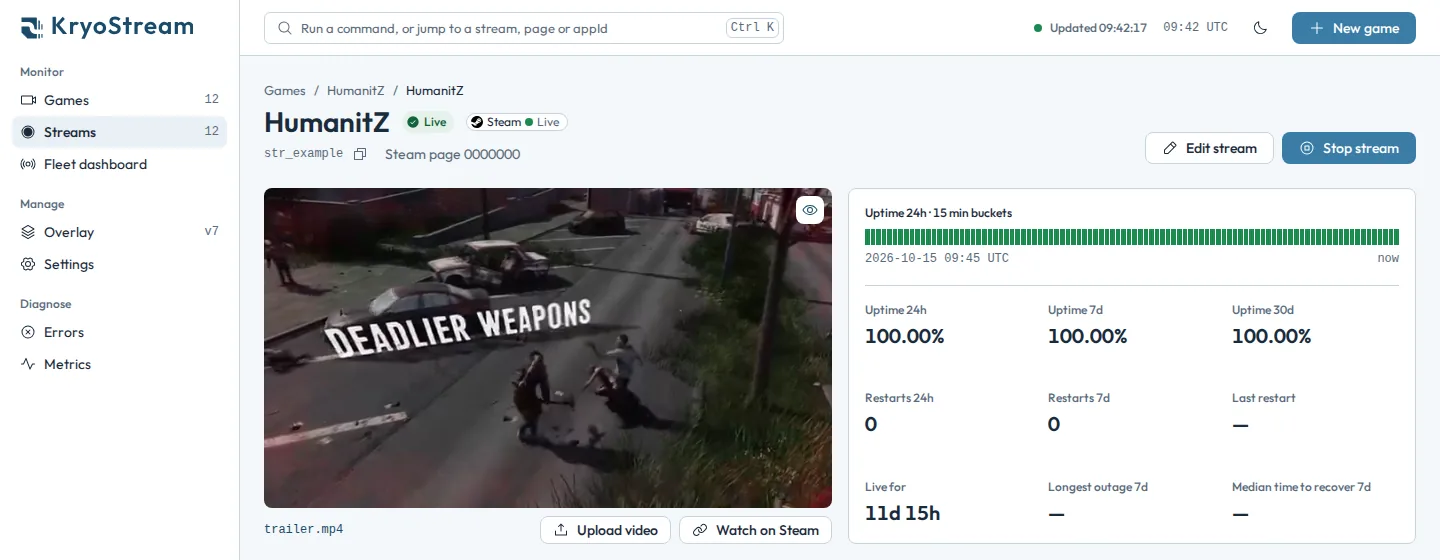Click the chain link icon on Watch on Steam
Image resolution: width=1440 pixels, height=560 pixels.
point(700,530)
